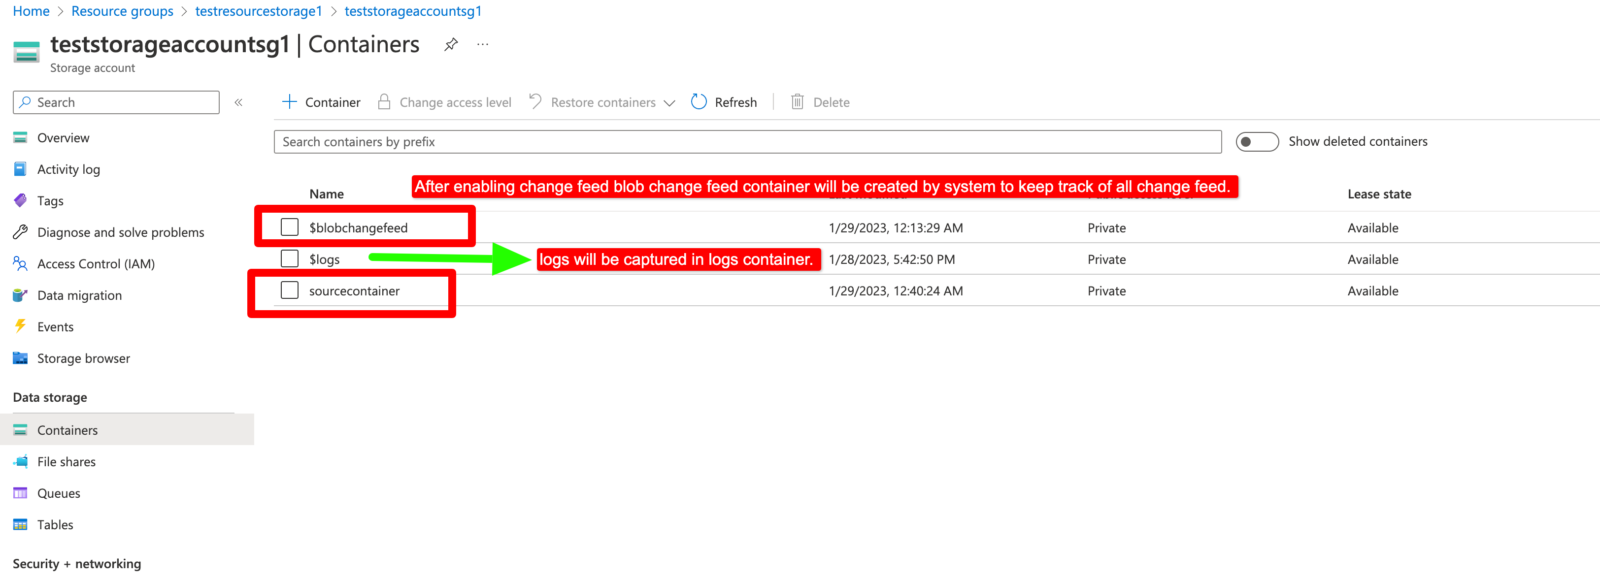Open the more options ellipsis menu

(483, 44)
